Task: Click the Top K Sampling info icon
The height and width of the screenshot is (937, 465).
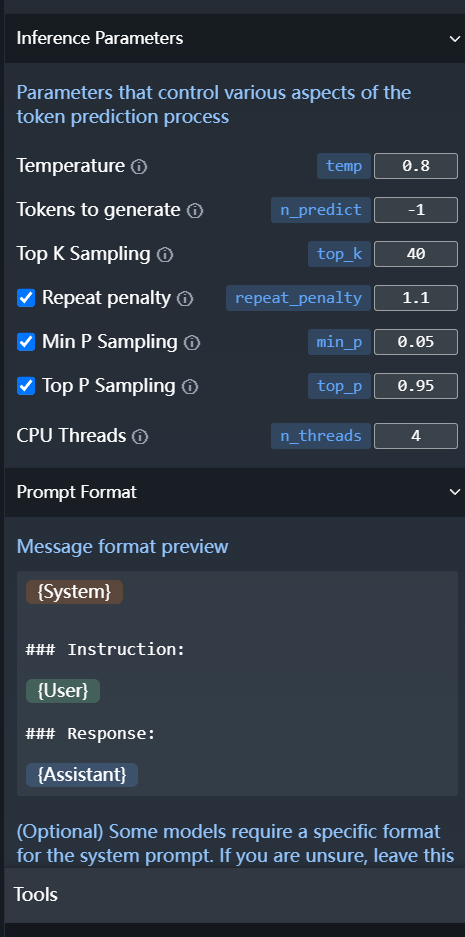Action: click(165, 255)
